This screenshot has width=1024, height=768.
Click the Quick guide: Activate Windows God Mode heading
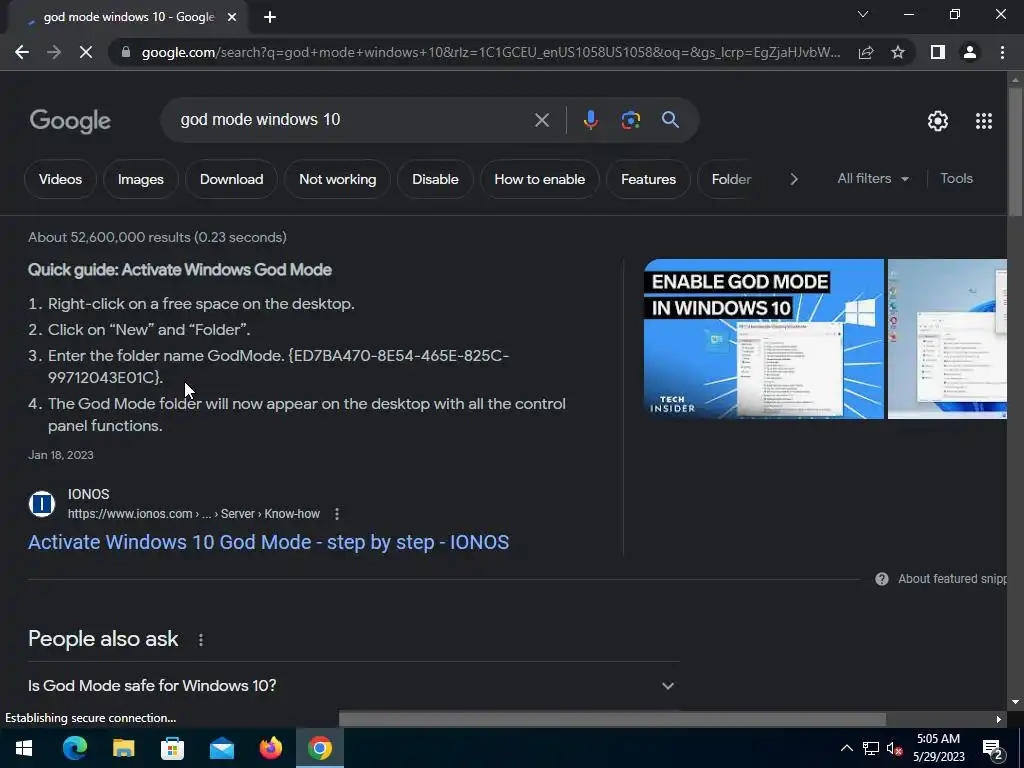[180, 270]
